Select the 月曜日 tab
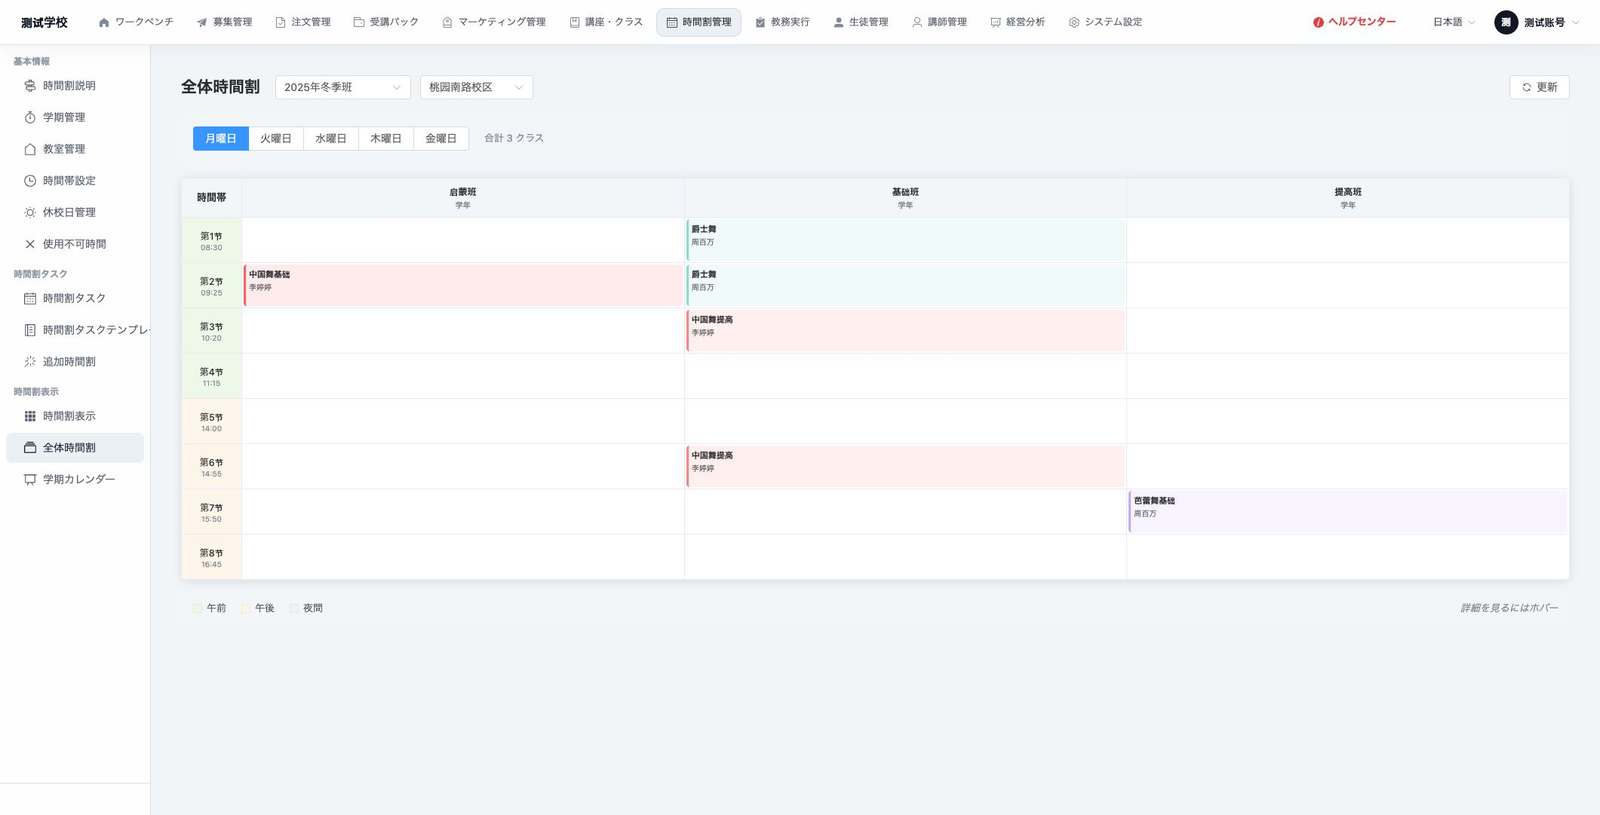 221,138
